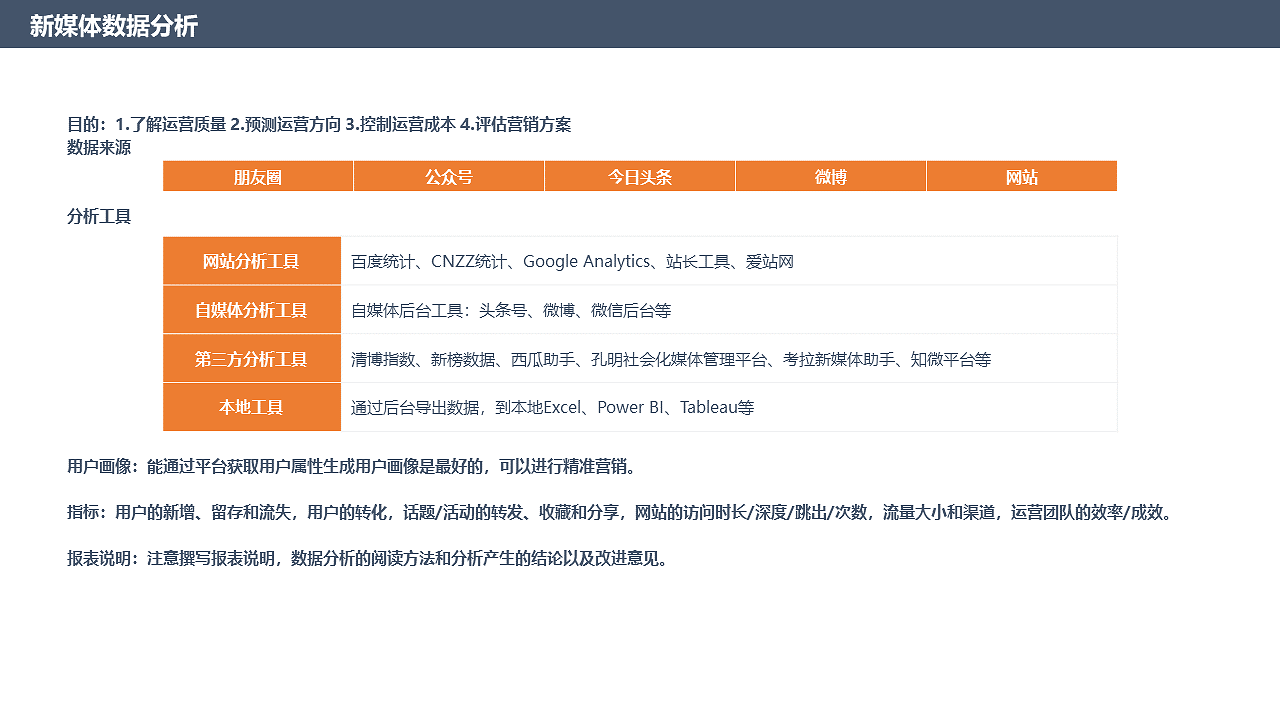Select the 网站 data source cell
Image resolution: width=1280 pixels, height=720 pixels.
(x=1022, y=176)
